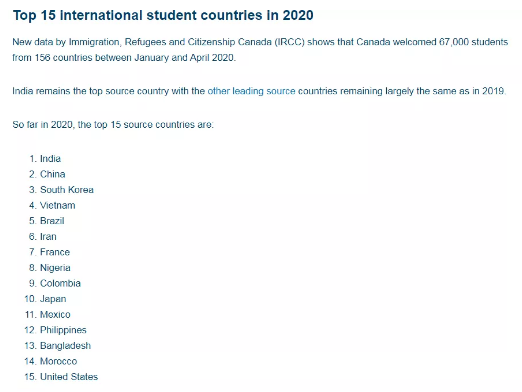Select France in the country list
Viewport: 522px width, 392px height.
(55, 252)
